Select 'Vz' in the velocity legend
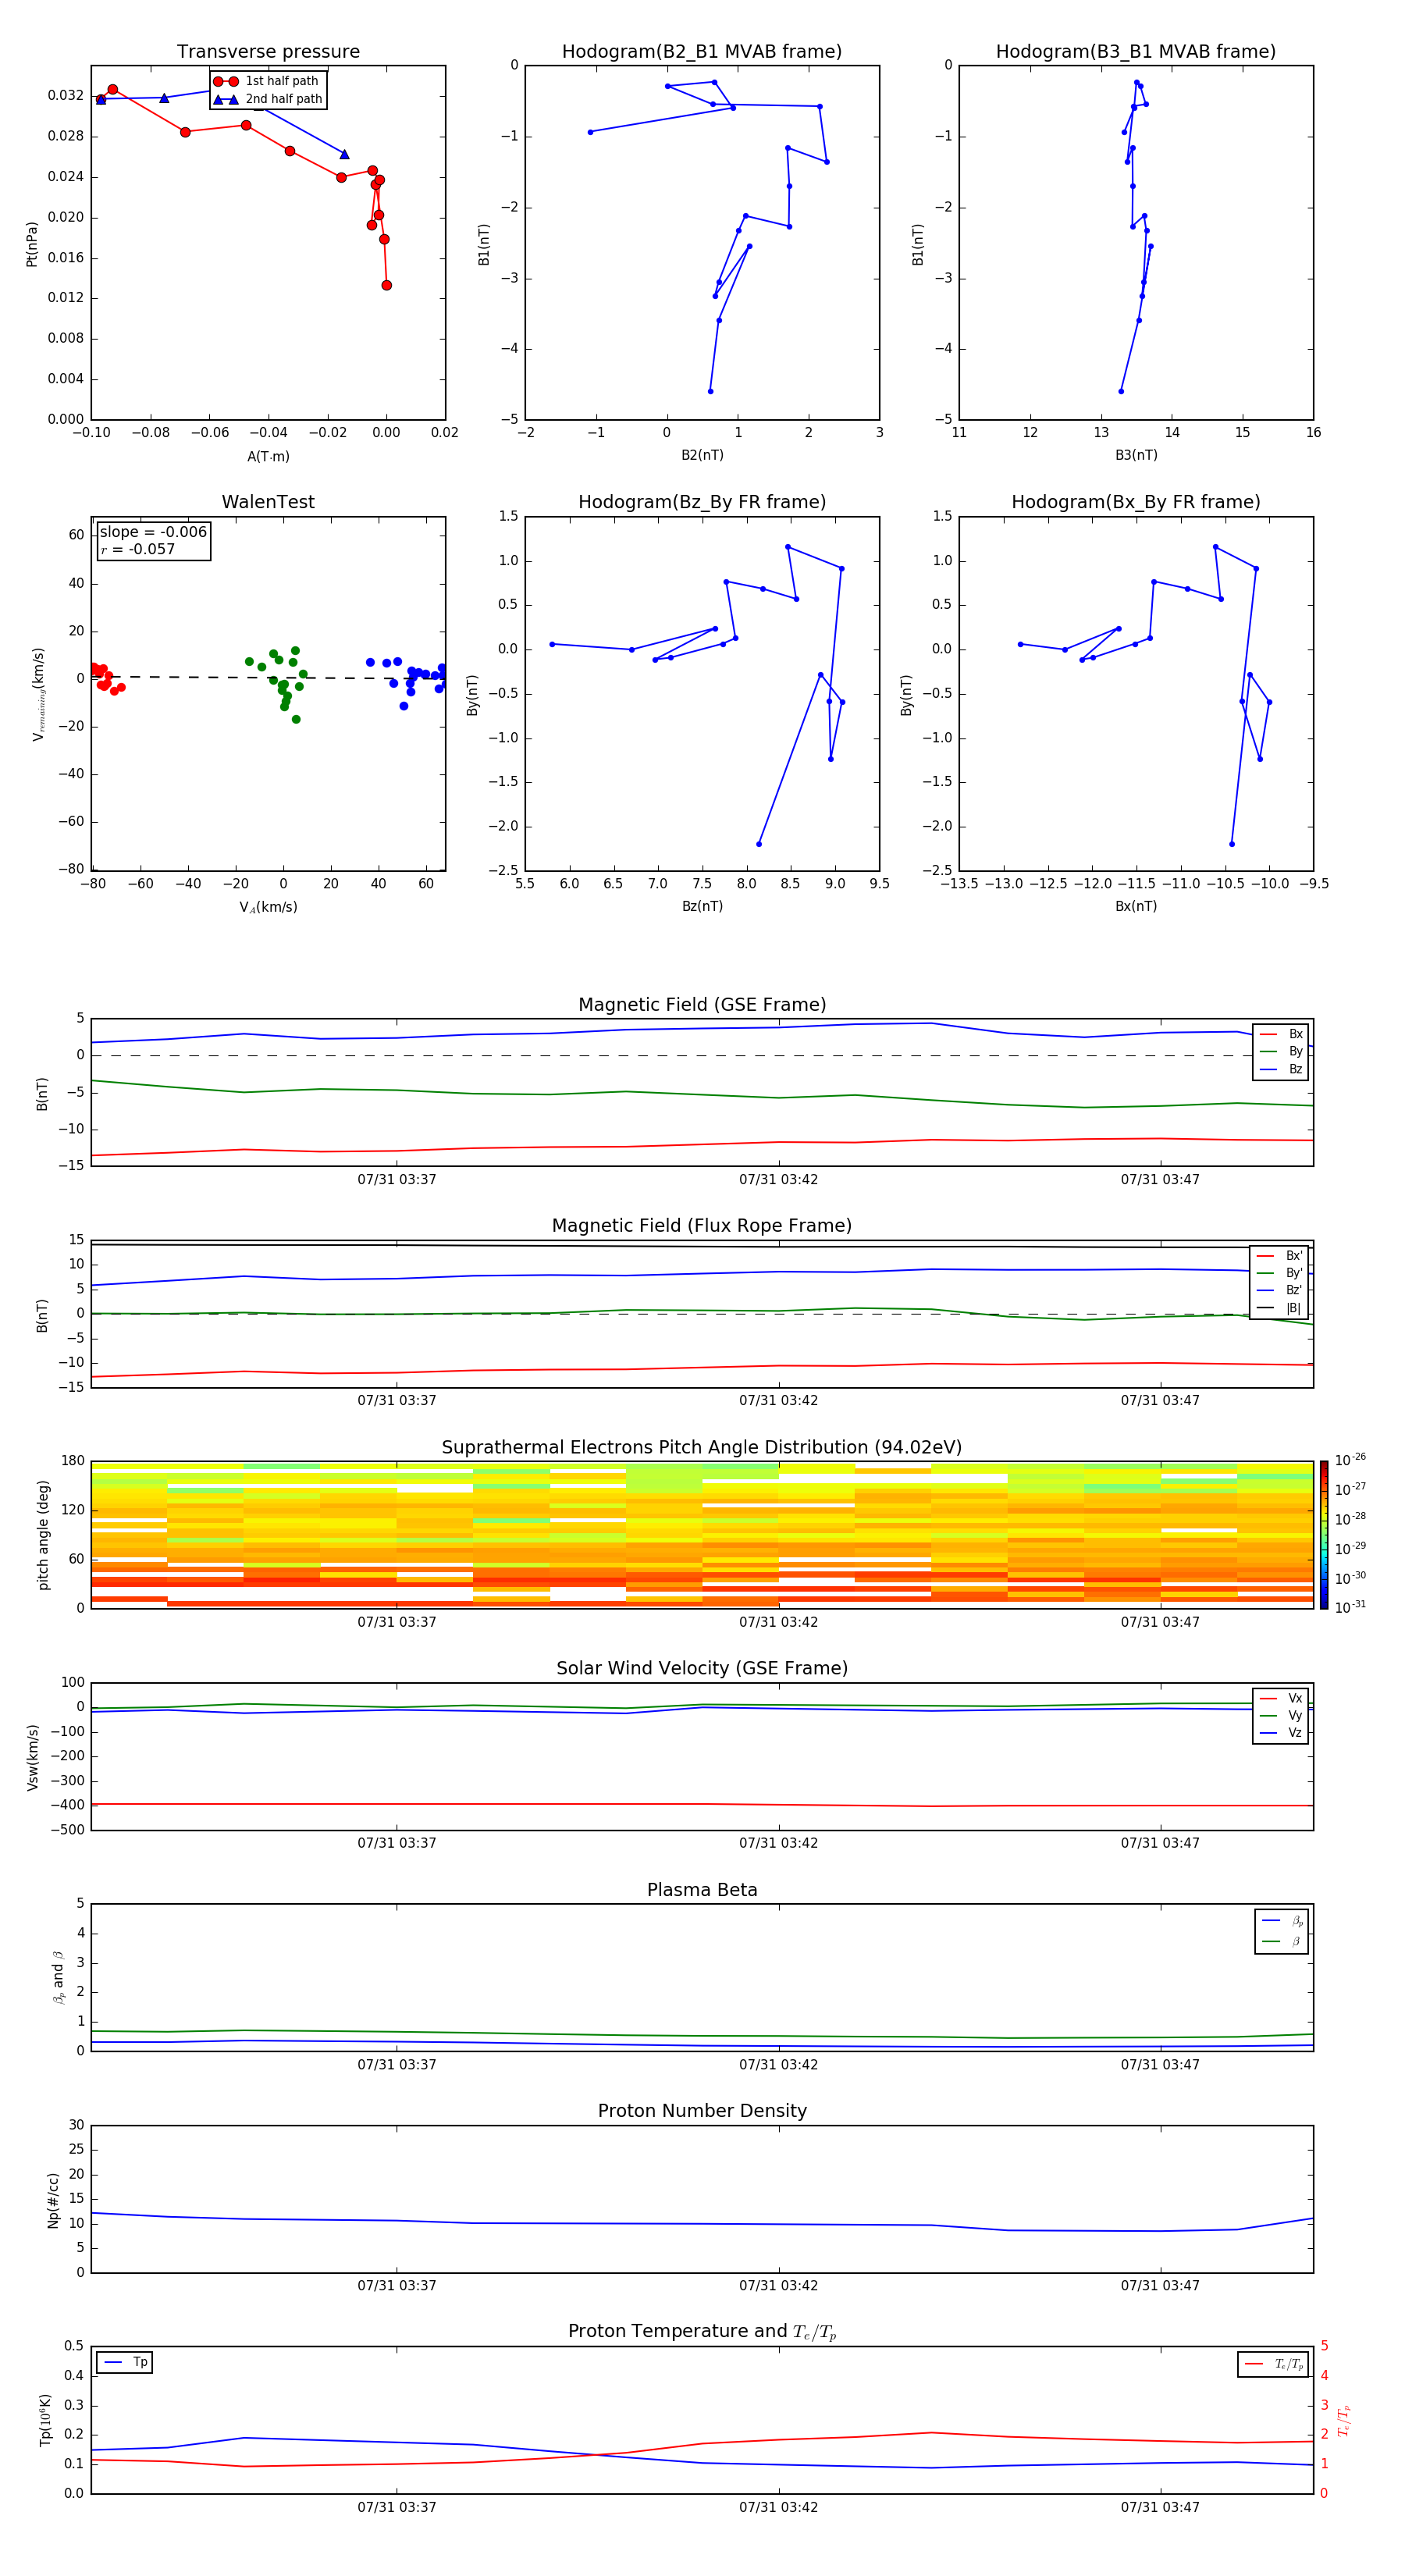 (x=1282, y=1732)
